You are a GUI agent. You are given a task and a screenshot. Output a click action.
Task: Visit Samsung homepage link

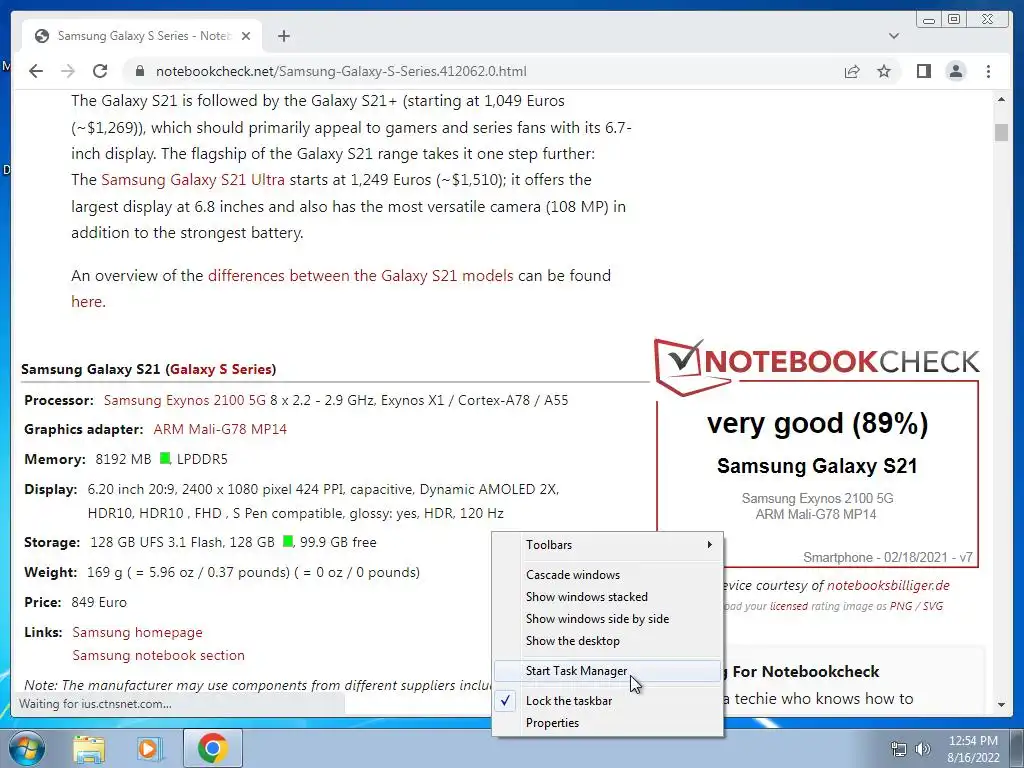pos(137,632)
